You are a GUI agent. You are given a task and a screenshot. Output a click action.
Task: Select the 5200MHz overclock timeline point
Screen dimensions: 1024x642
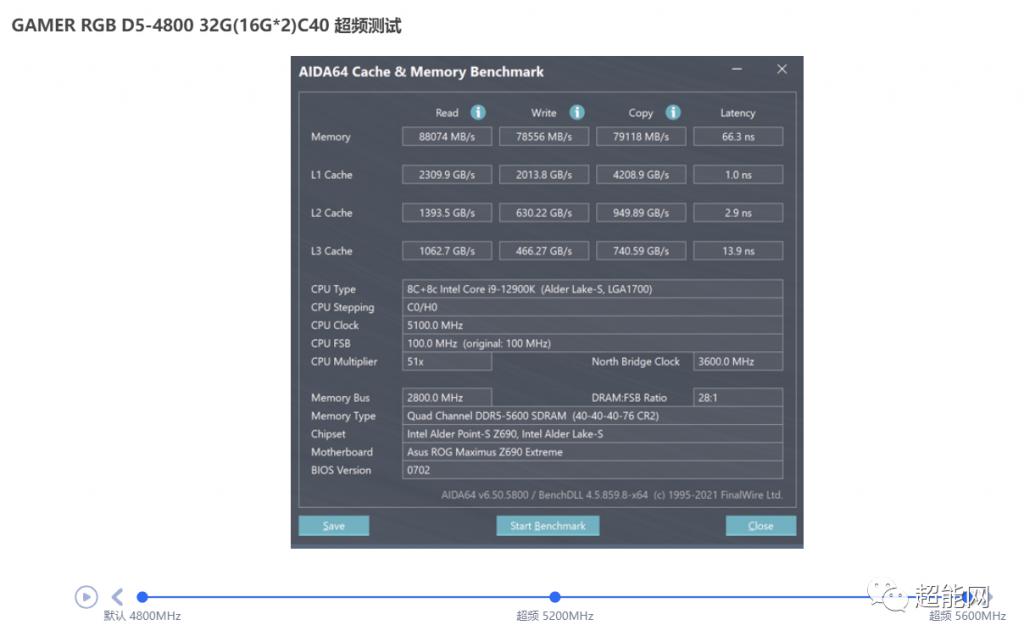click(x=555, y=597)
